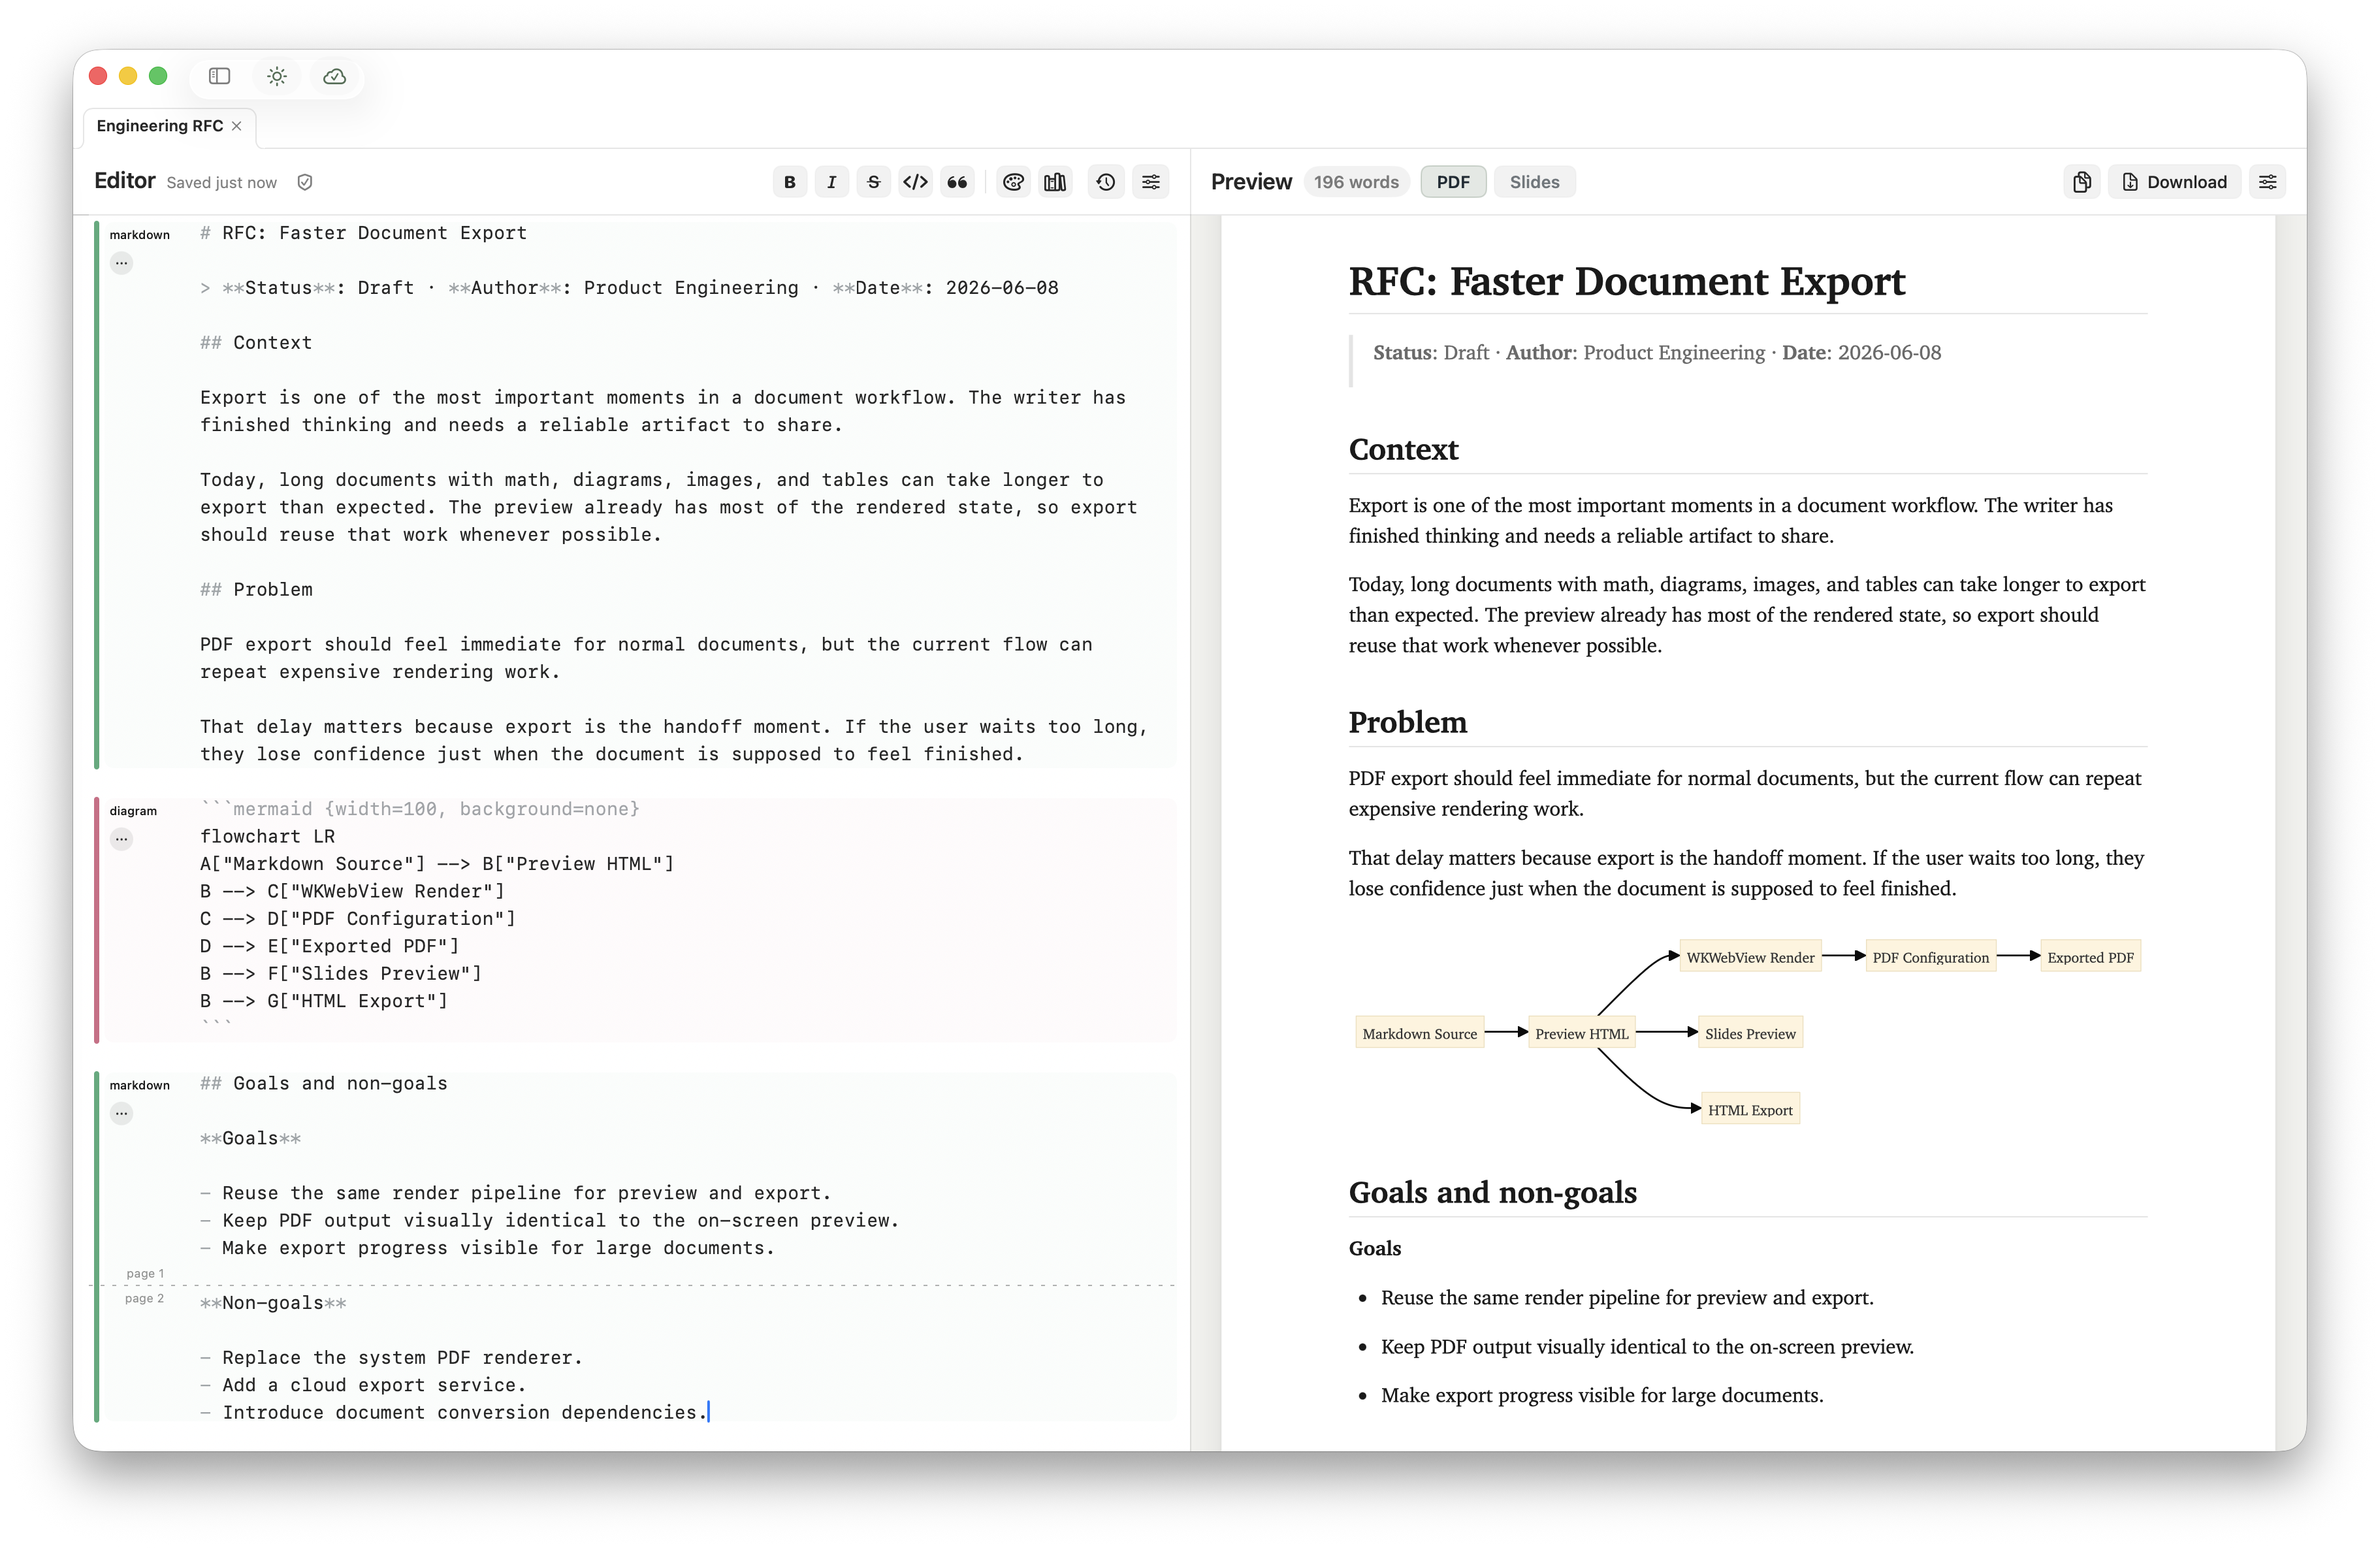Click the '## Context' heading in editor

tap(256, 343)
